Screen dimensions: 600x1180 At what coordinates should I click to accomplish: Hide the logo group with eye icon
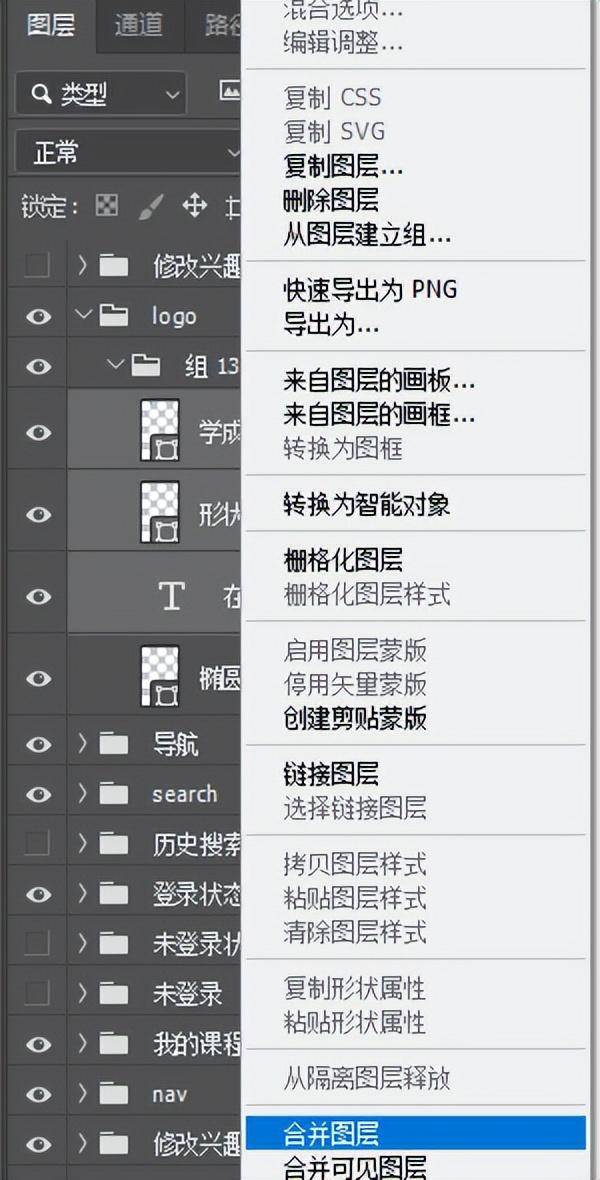coord(38,316)
